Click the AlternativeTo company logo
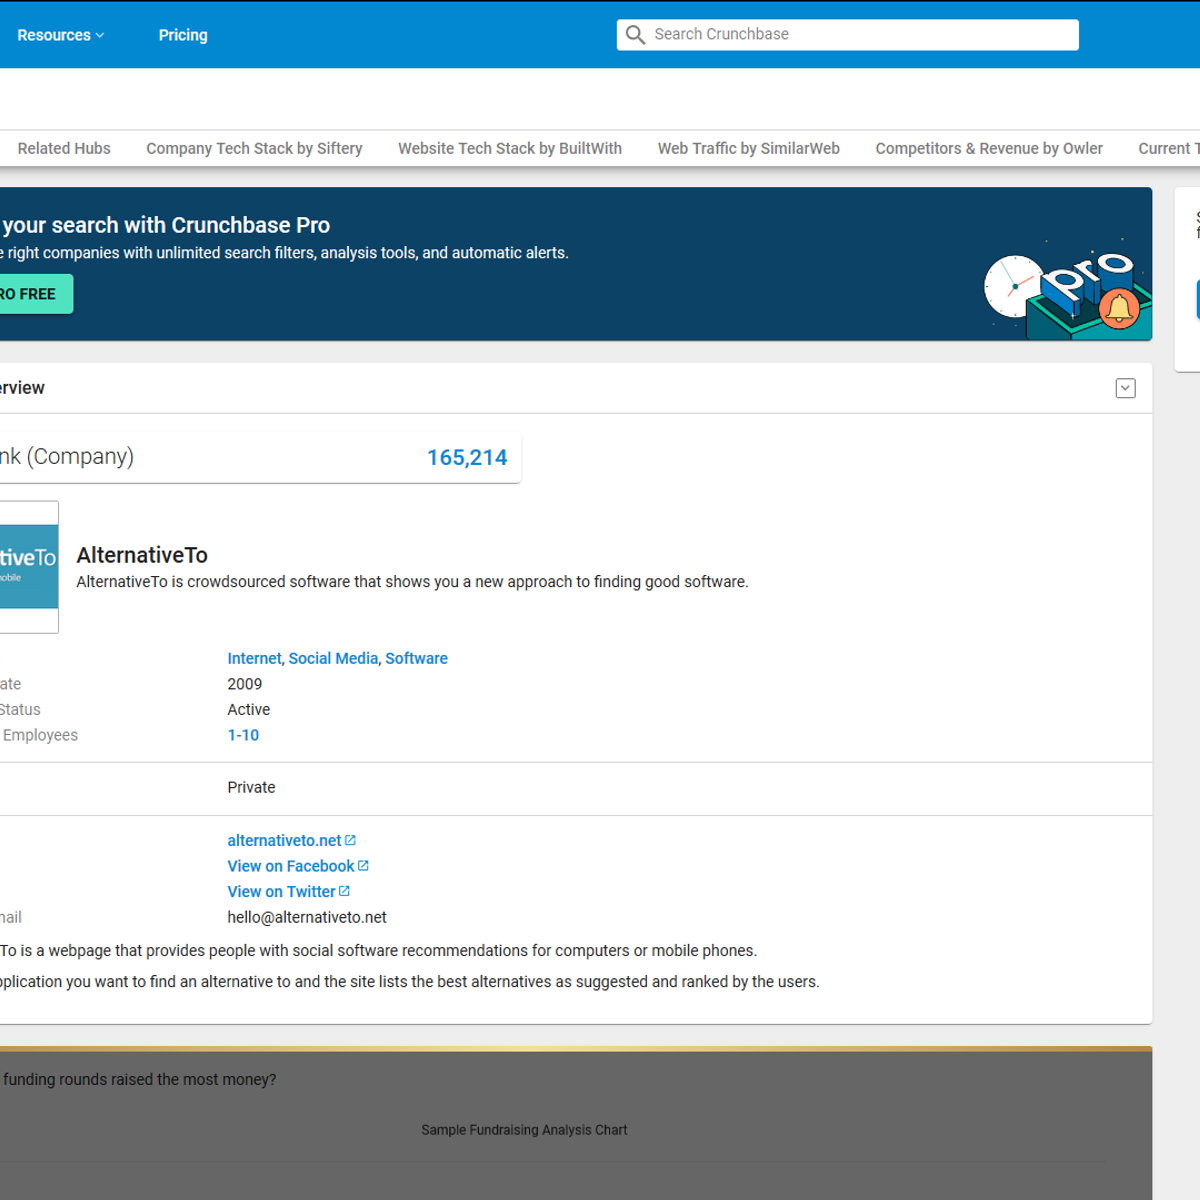 tap(28, 566)
